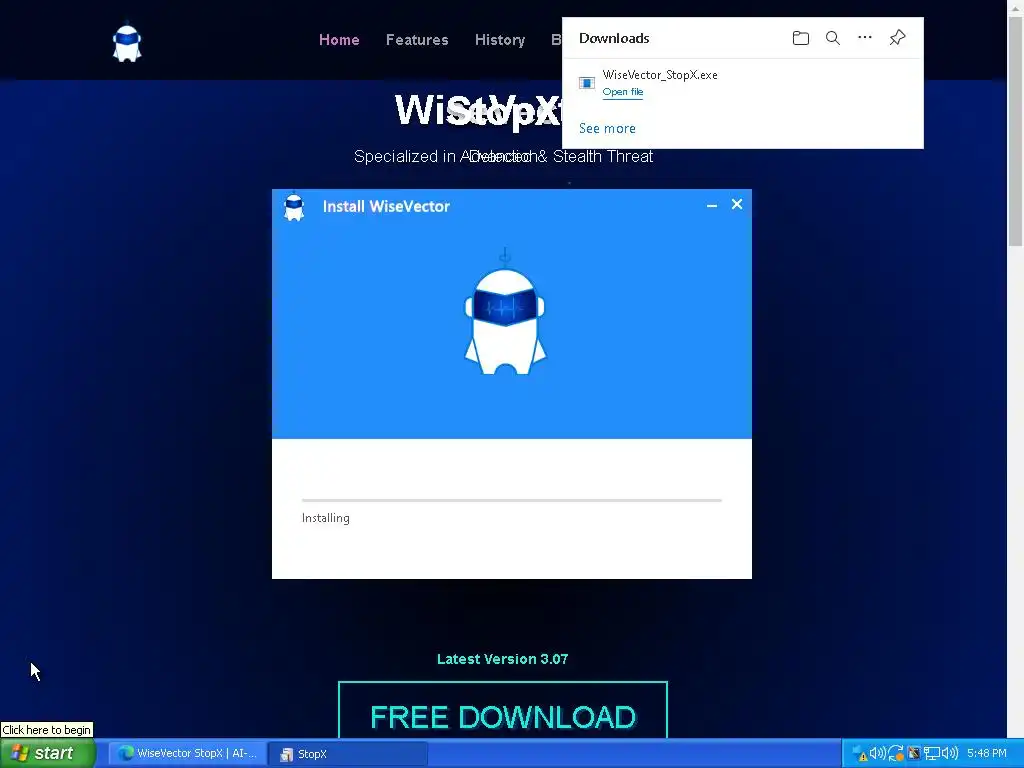Click the large robot mascot image

[x=505, y=313]
